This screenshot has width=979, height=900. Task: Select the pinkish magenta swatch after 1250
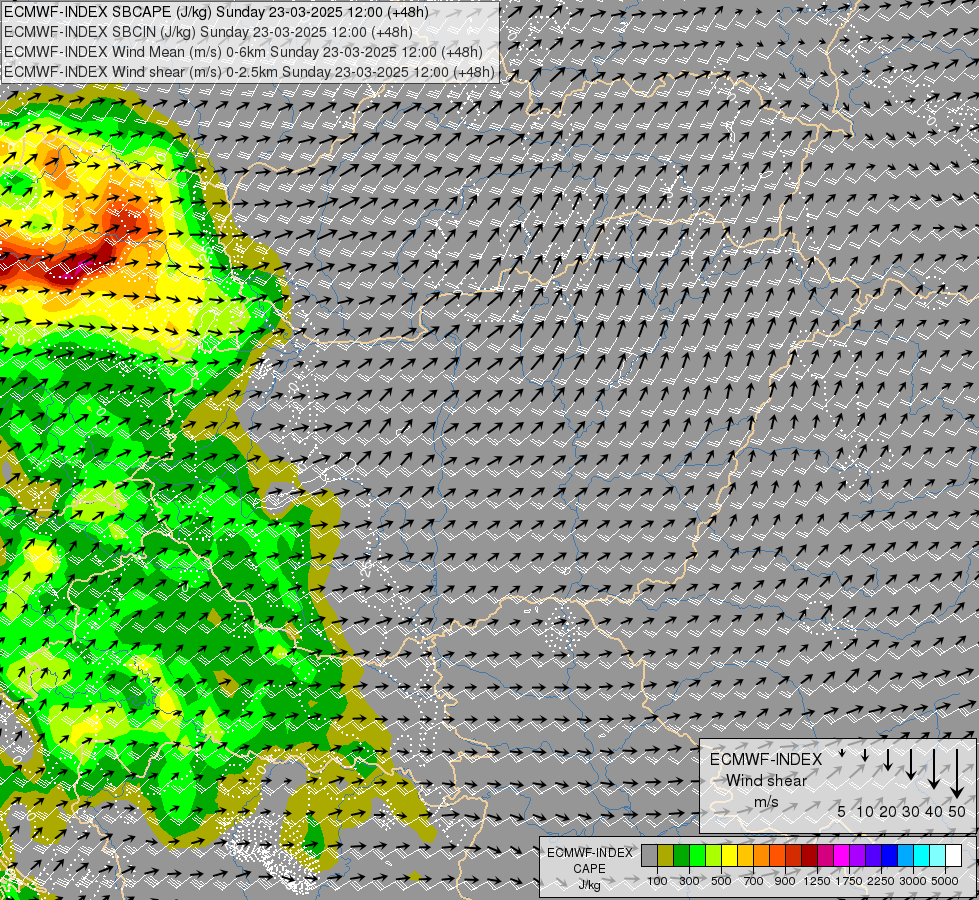[825, 855]
